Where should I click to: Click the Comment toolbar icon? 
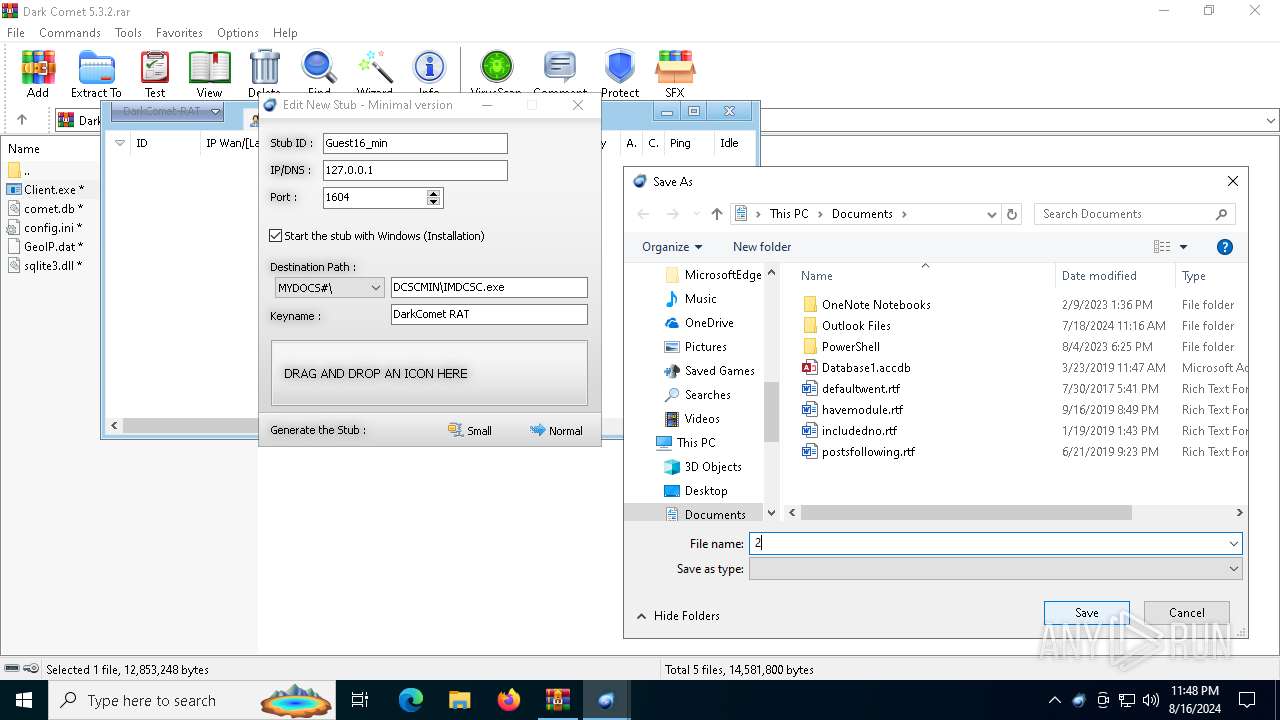560,74
